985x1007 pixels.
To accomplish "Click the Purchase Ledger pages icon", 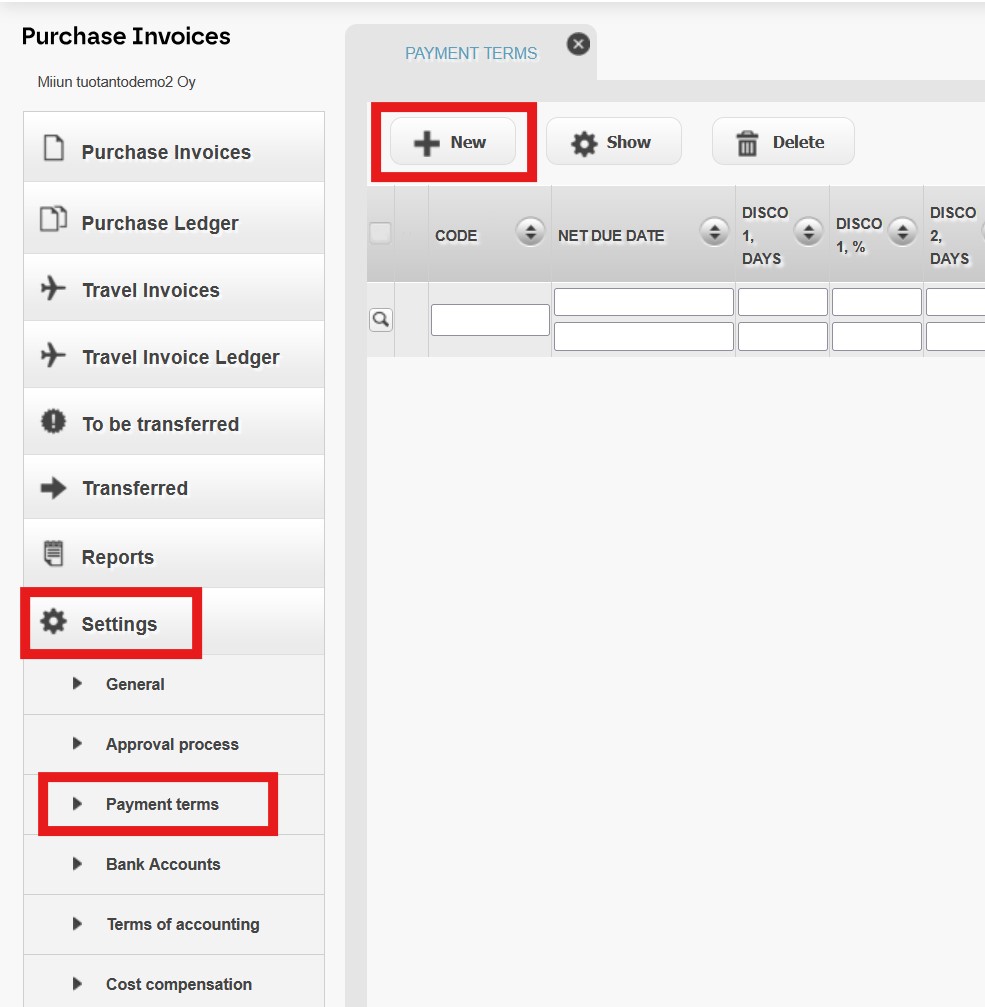I will pyautogui.click(x=53, y=218).
